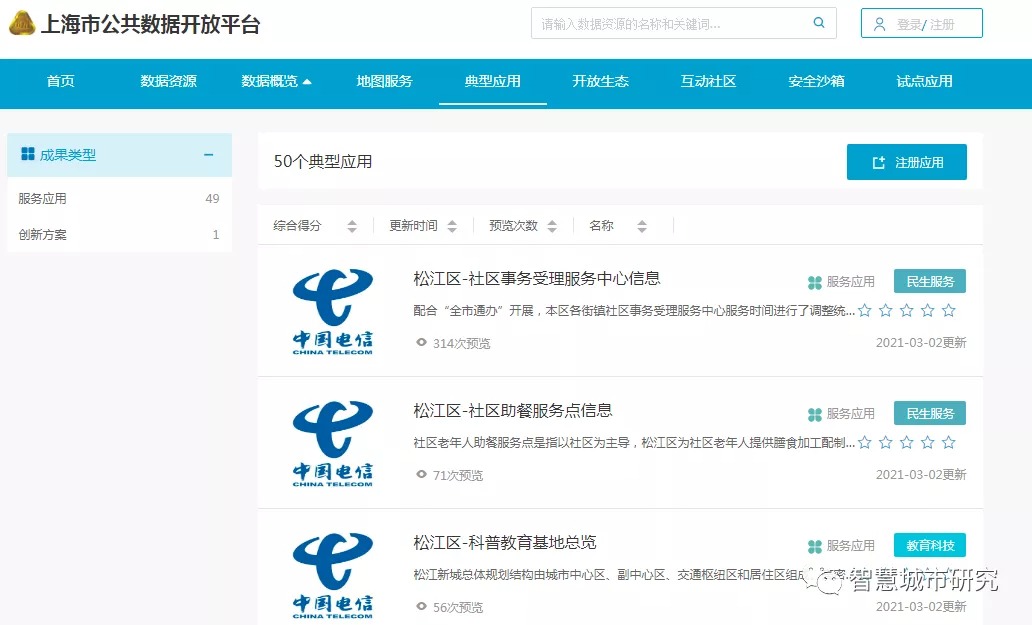Viewport: 1032px width, 625px height.
Task: Sort results by 综合得分 arrows
Action: (x=352, y=226)
